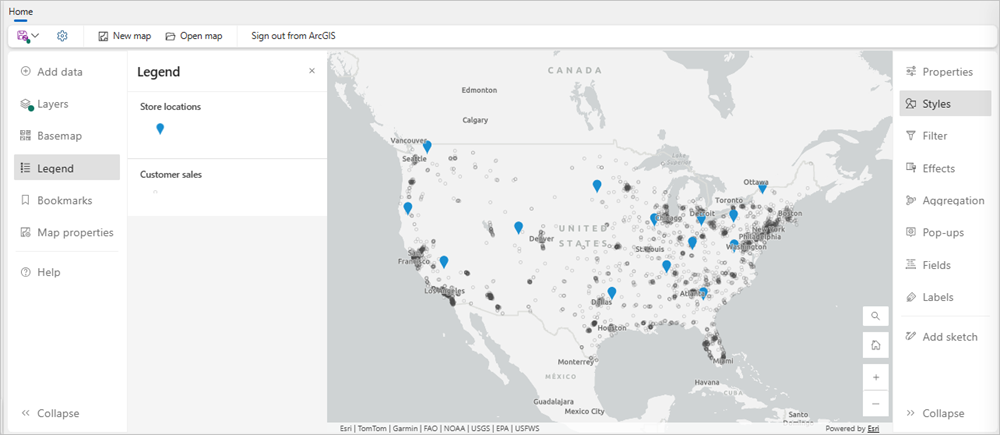The image size is (1000, 435).
Task: Zoom out with the minus button
Action: point(876,404)
